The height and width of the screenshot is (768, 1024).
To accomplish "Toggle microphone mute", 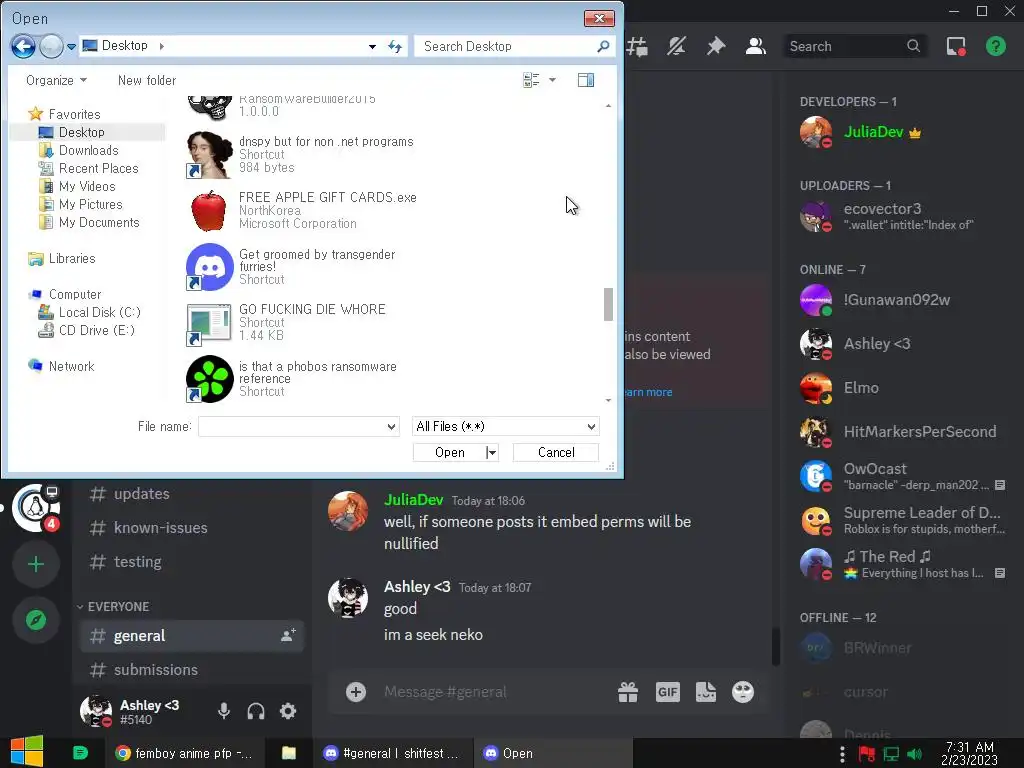I will point(223,711).
